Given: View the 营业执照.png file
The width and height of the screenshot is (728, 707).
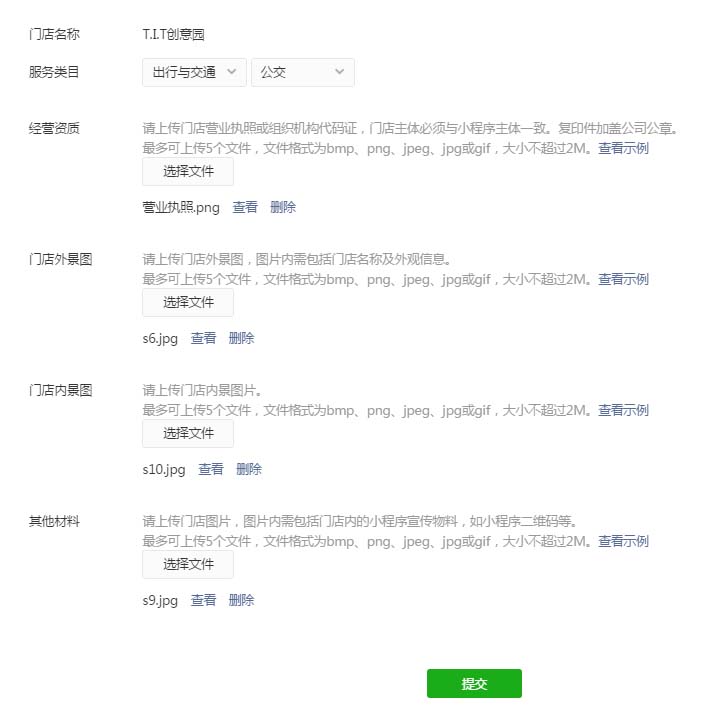Looking at the screenshot, I should [x=245, y=207].
